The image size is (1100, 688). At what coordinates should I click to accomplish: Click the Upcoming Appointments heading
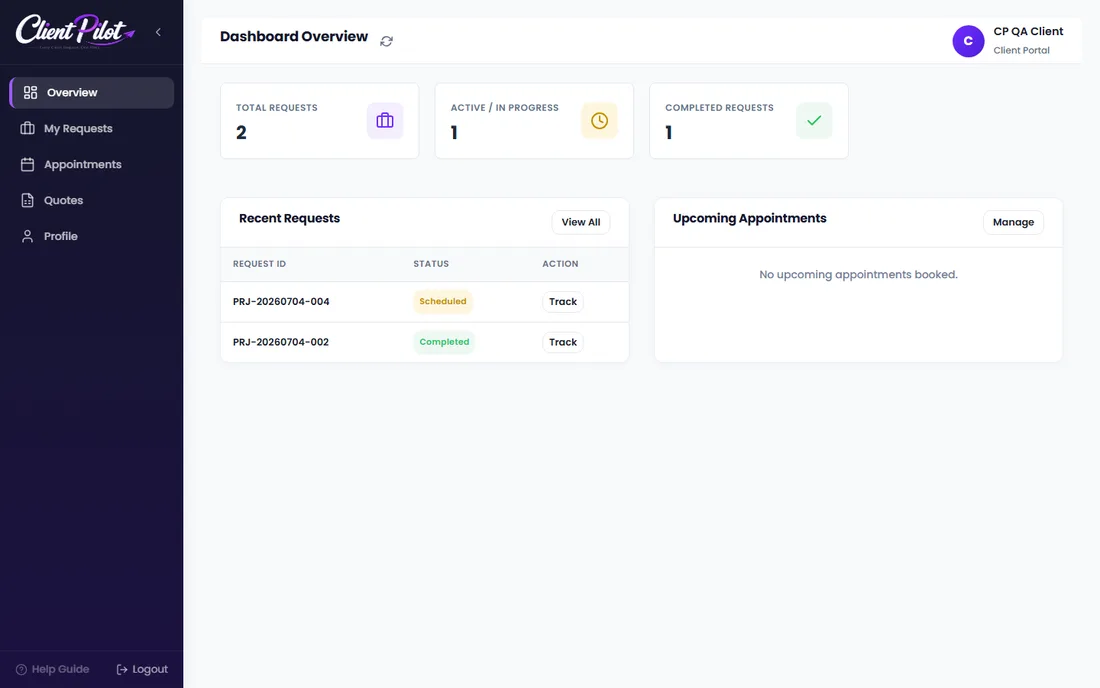pos(749,218)
